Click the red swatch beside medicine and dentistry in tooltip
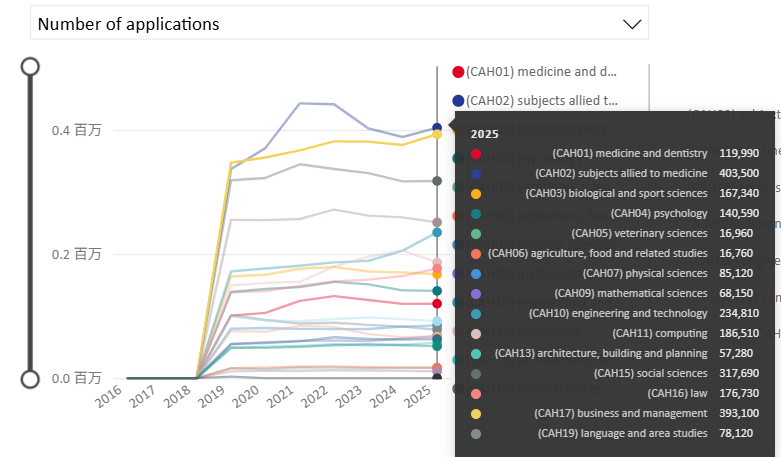This screenshot has width=781, height=457. [x=476, y=153]
